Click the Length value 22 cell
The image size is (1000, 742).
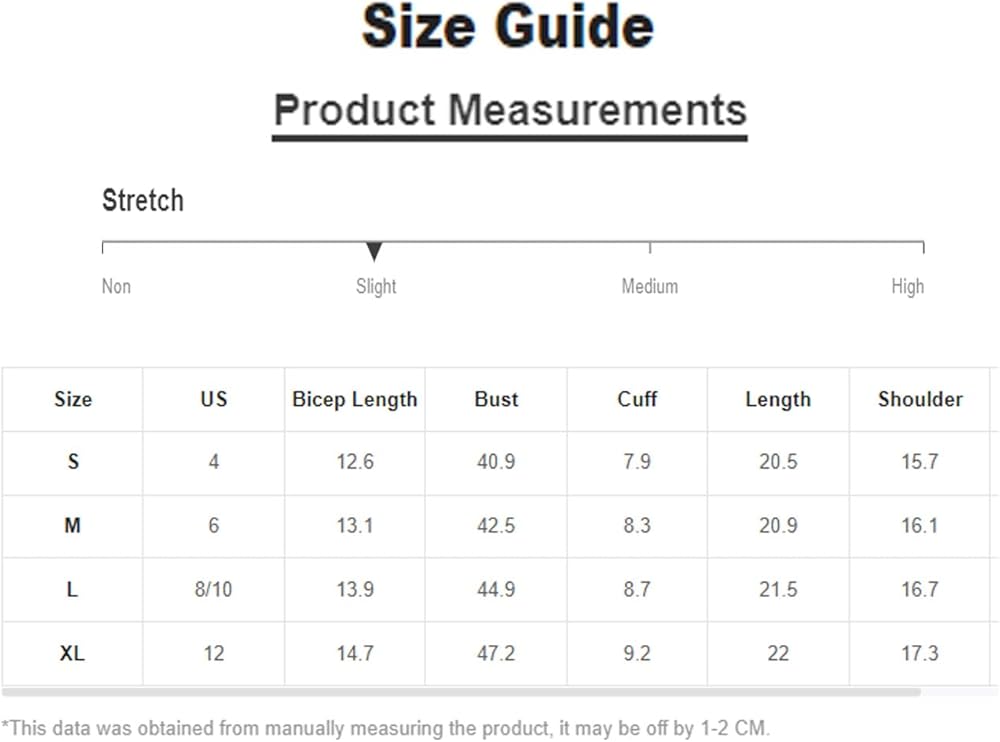778,653
